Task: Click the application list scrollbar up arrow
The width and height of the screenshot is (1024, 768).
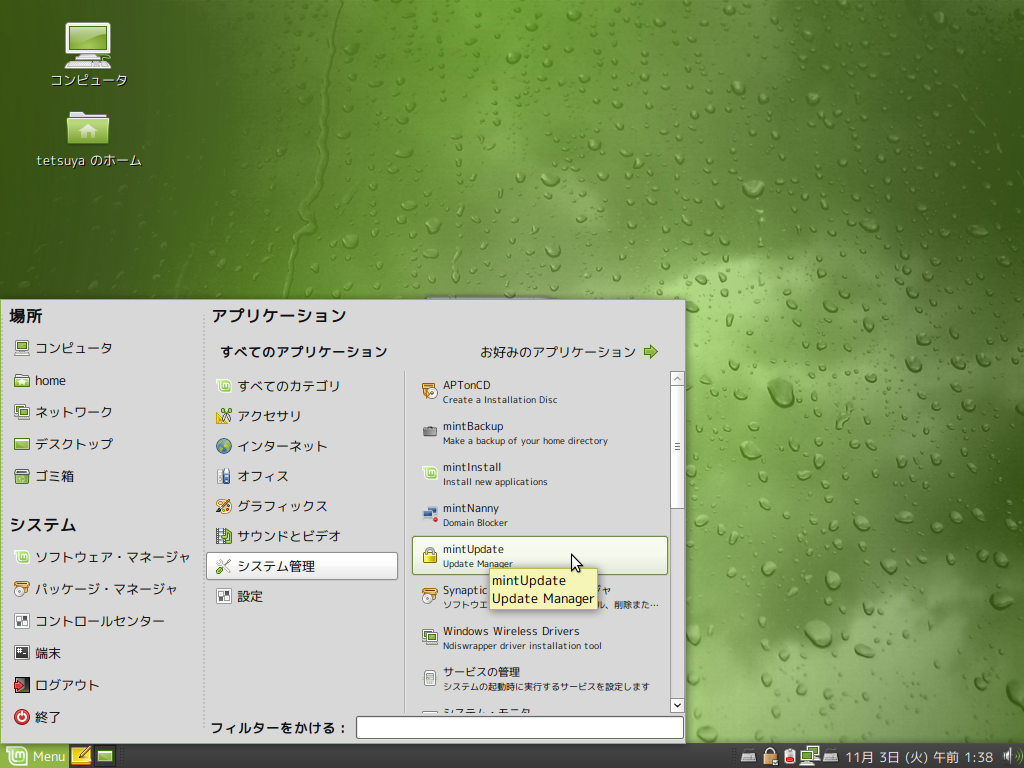Action: (677, 379)
